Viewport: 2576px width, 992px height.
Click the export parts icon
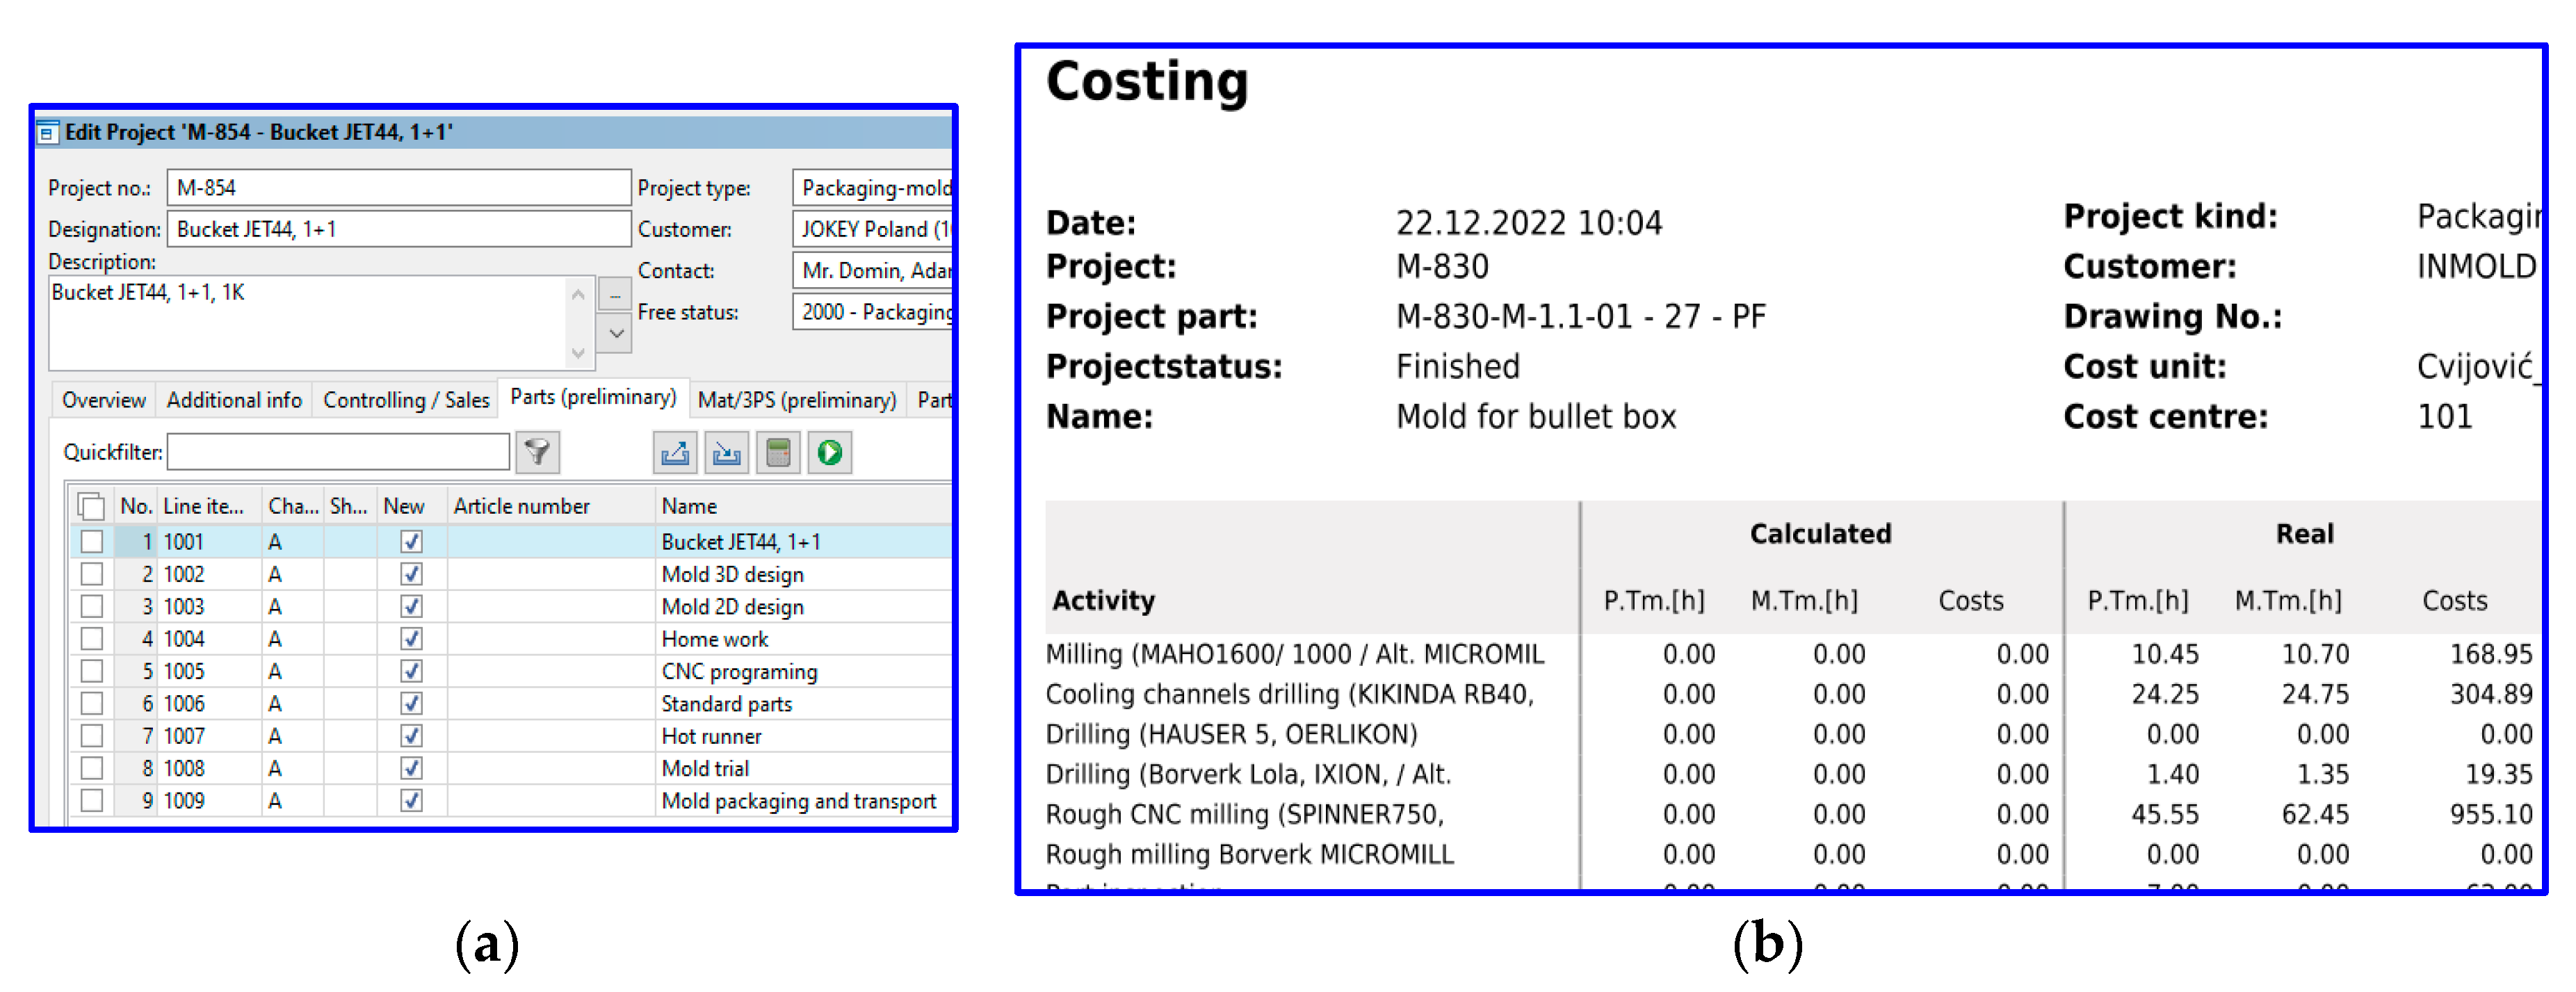tap(675, 453)
